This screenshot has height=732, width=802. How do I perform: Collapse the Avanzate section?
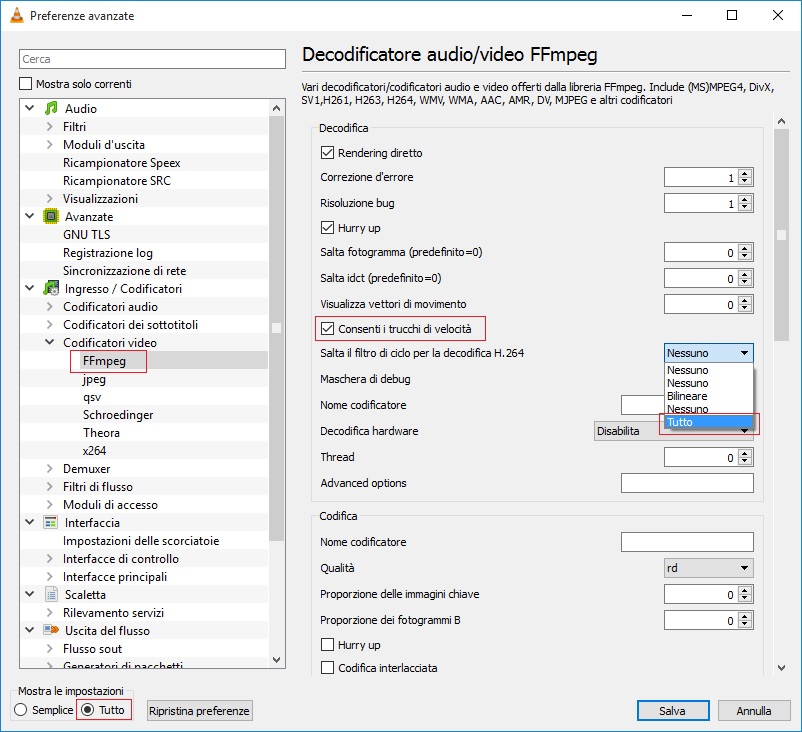coord(30,216)
